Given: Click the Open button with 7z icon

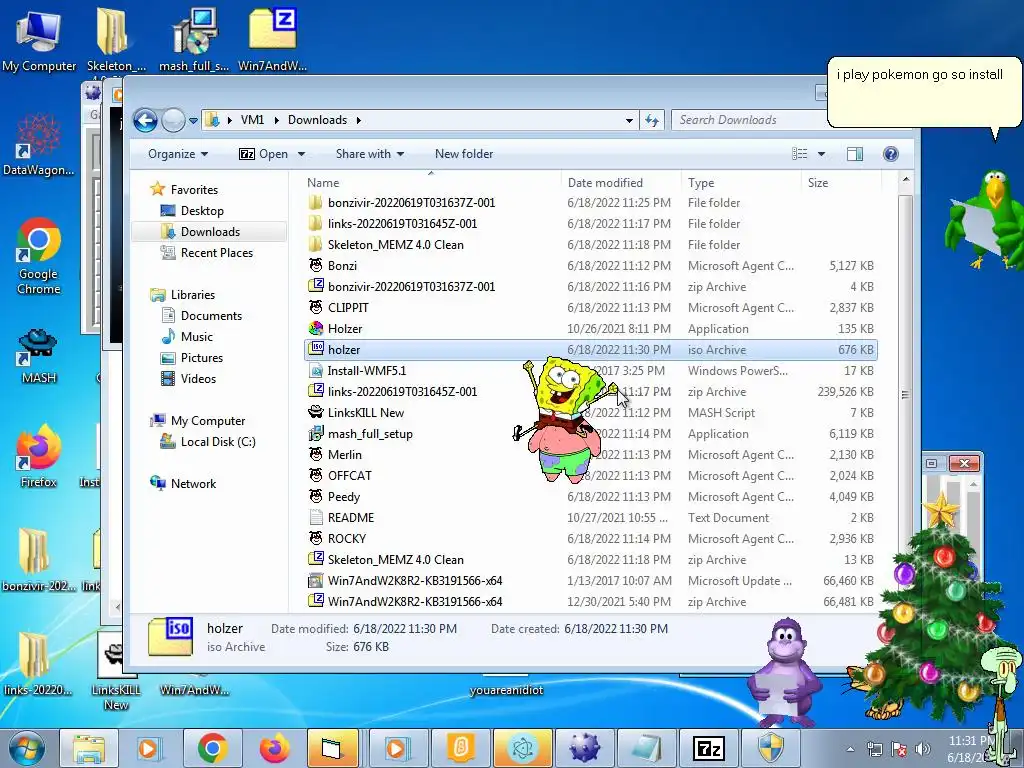Looking at the screenshot, I should [263, 154].
